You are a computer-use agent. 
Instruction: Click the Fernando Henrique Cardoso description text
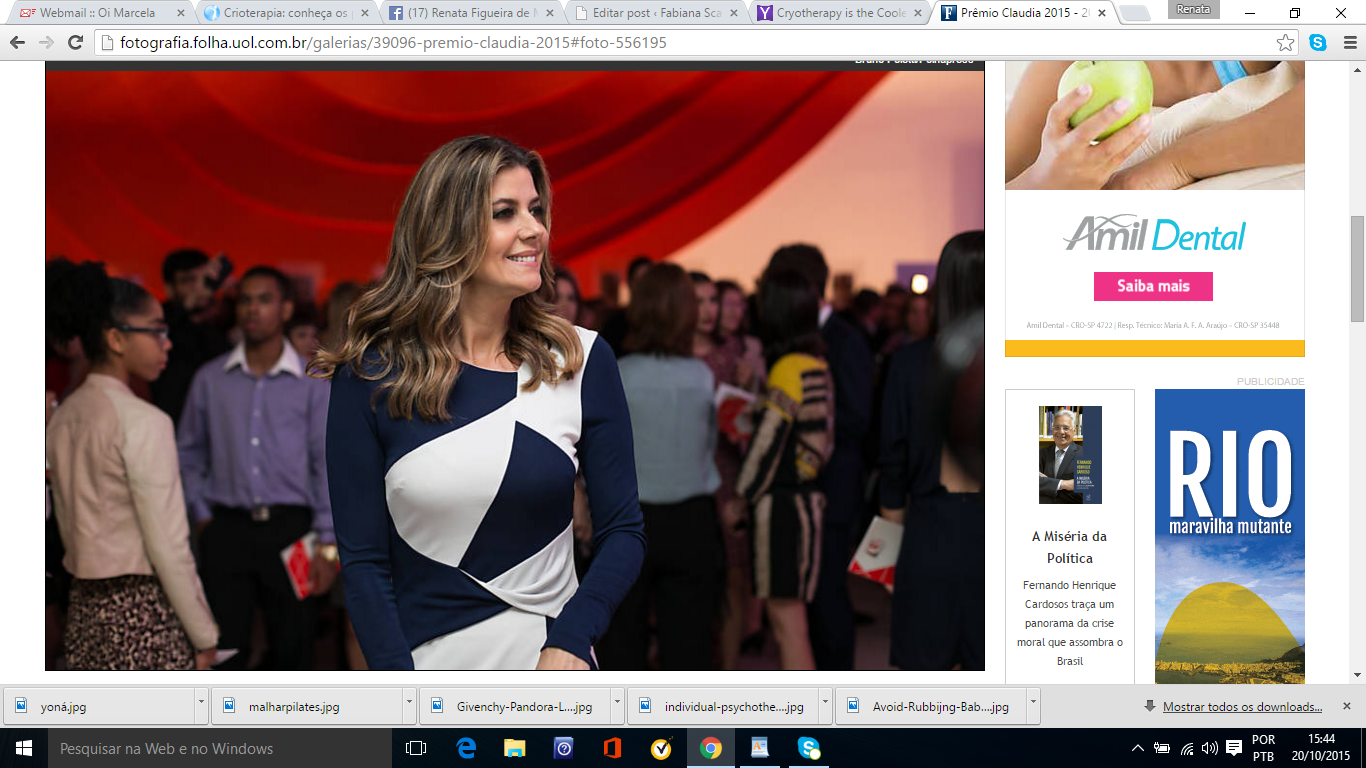tap(1069, 623)
